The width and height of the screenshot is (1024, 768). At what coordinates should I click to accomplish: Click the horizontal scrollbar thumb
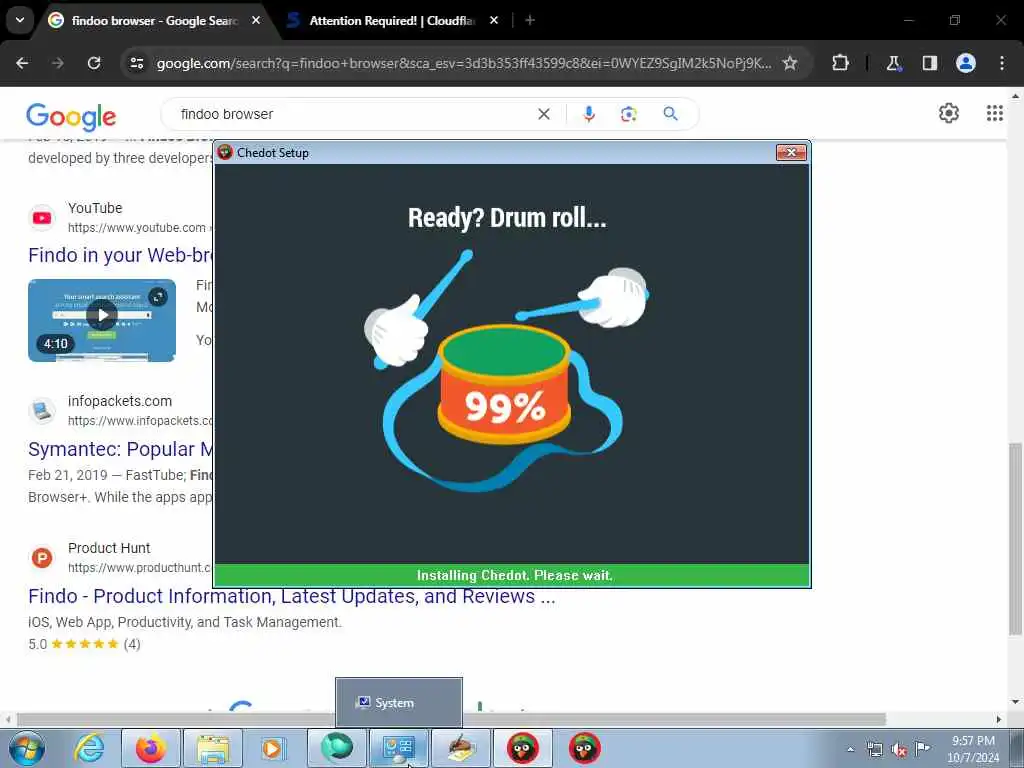(451, 719)
